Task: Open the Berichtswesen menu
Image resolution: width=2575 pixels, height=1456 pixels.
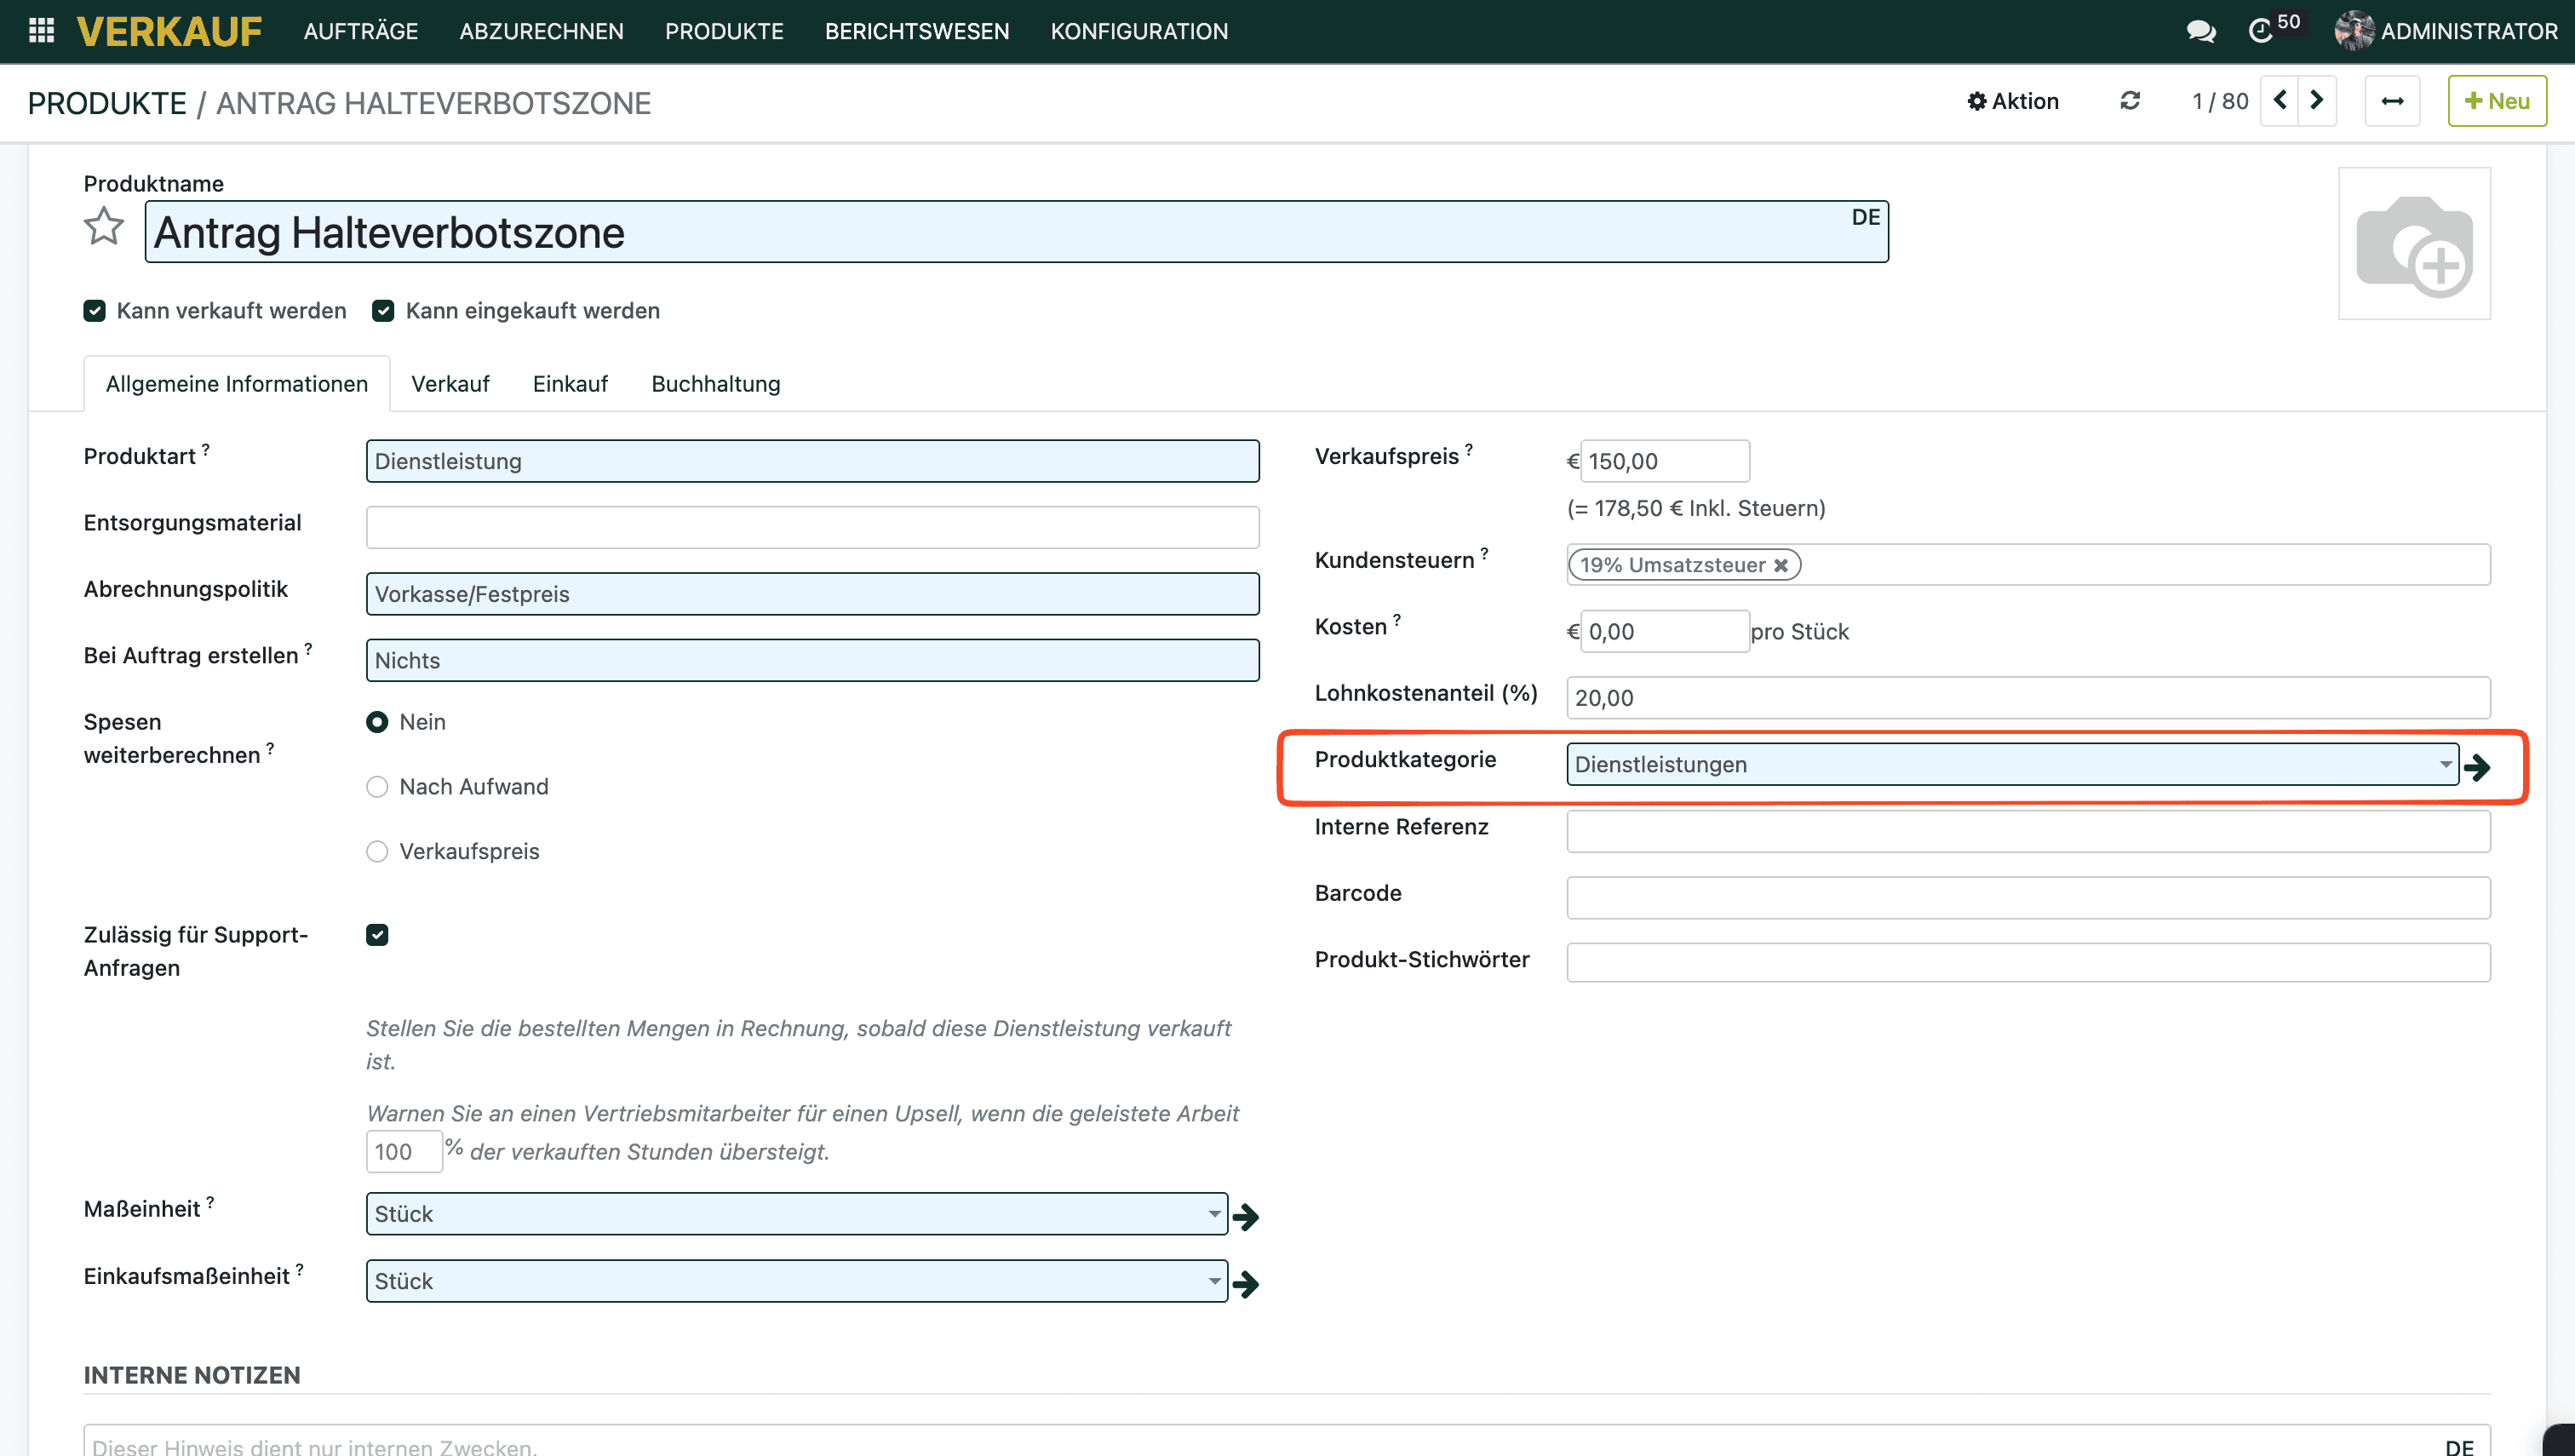Action: (917, 31)
